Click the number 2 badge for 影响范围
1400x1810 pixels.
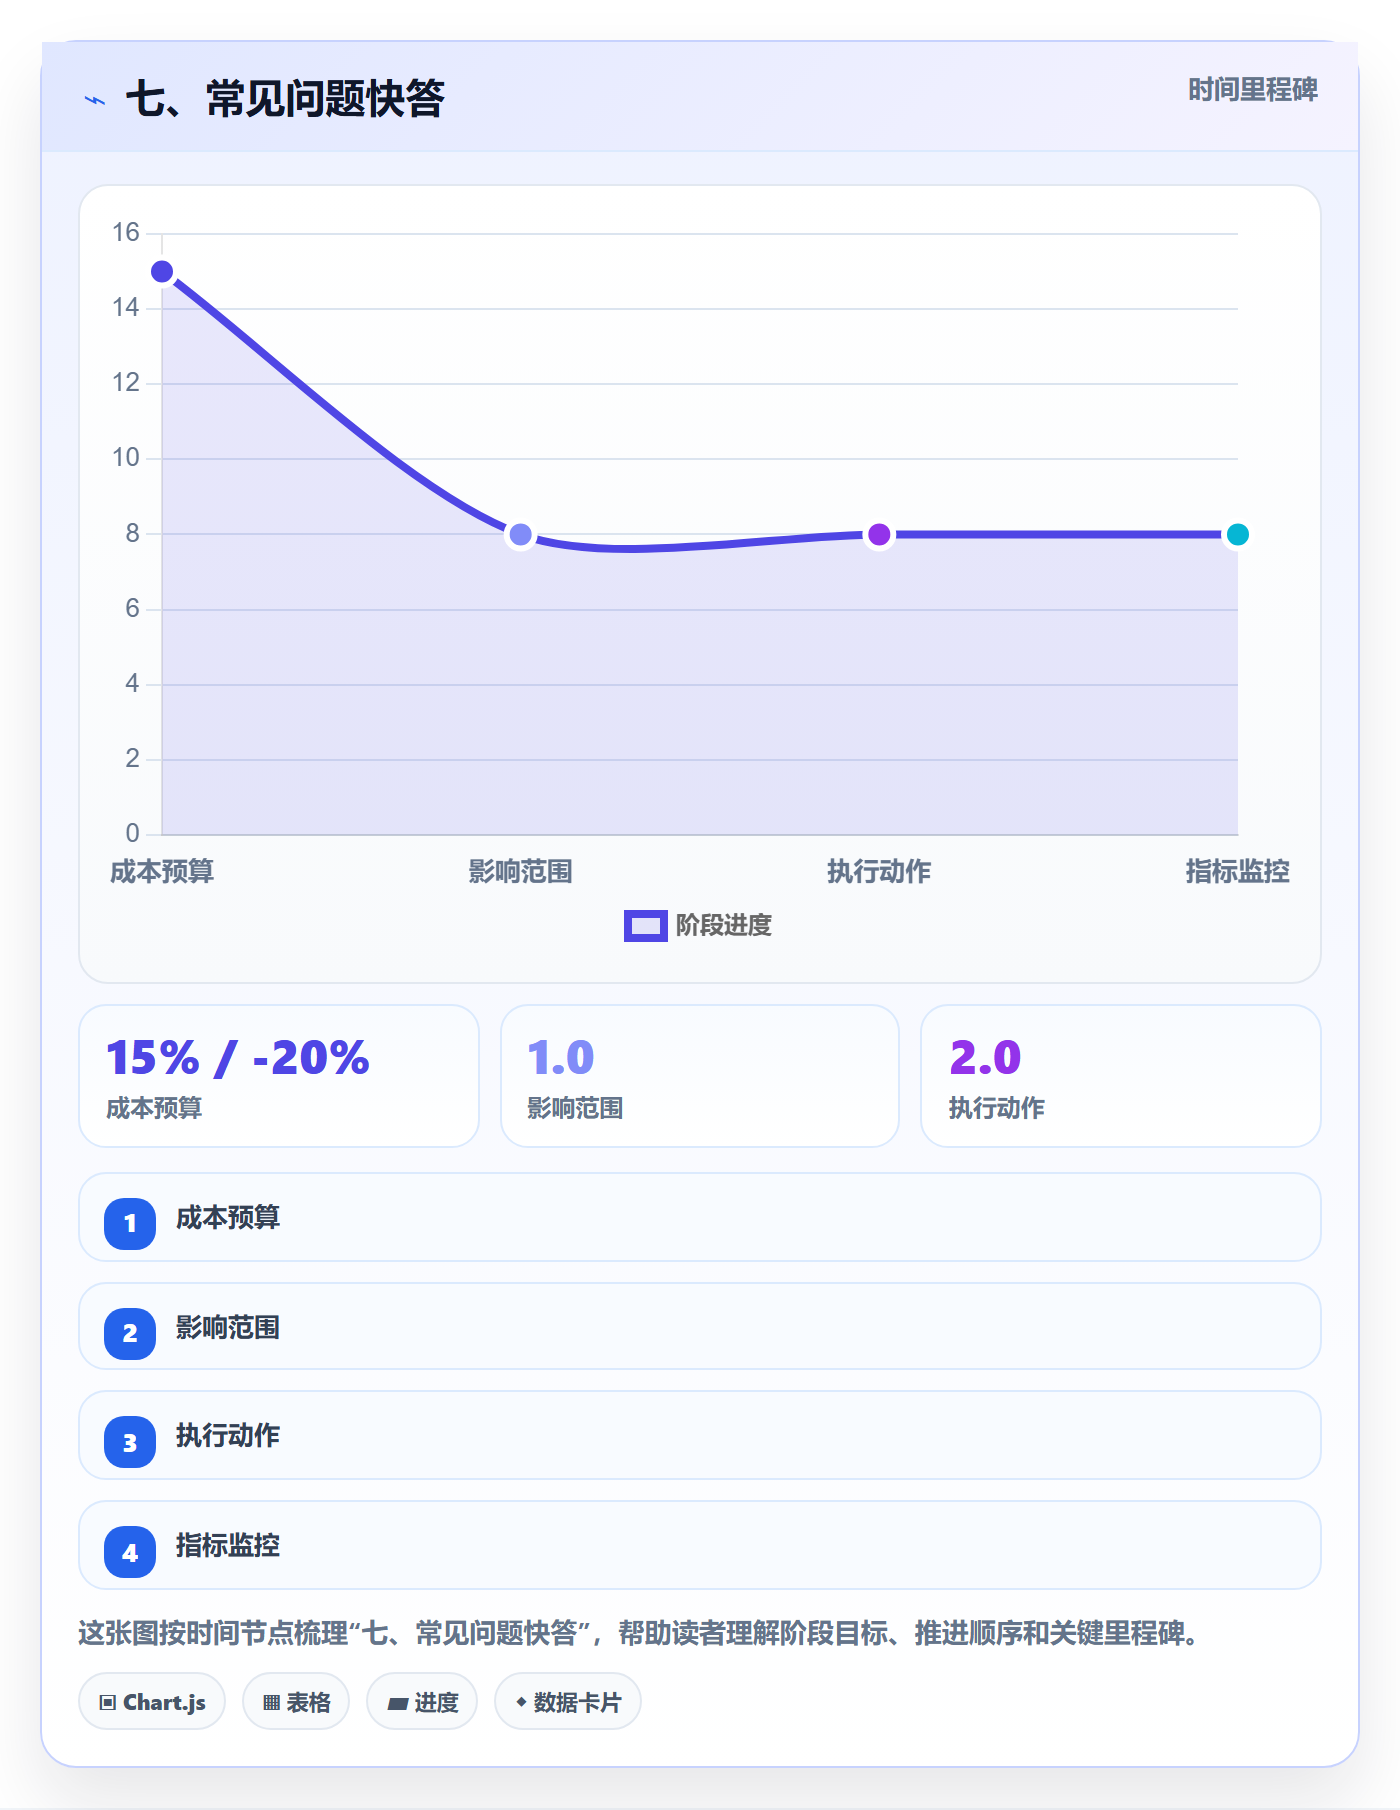(x=130, y=1333)
